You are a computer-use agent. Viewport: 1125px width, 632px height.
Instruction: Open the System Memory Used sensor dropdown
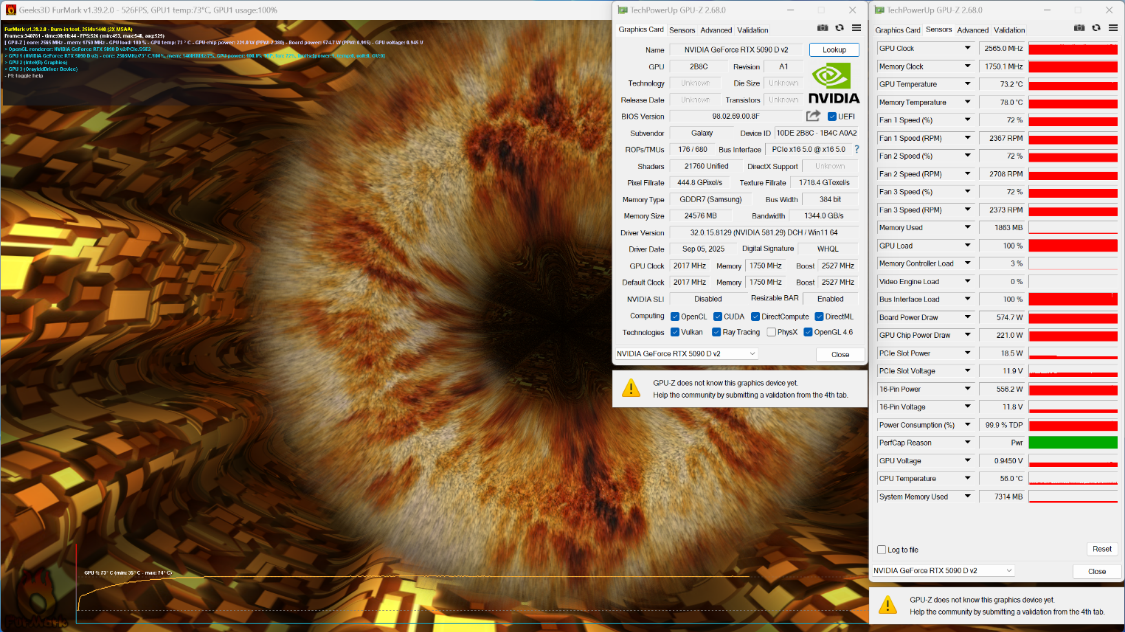(967, 496)
